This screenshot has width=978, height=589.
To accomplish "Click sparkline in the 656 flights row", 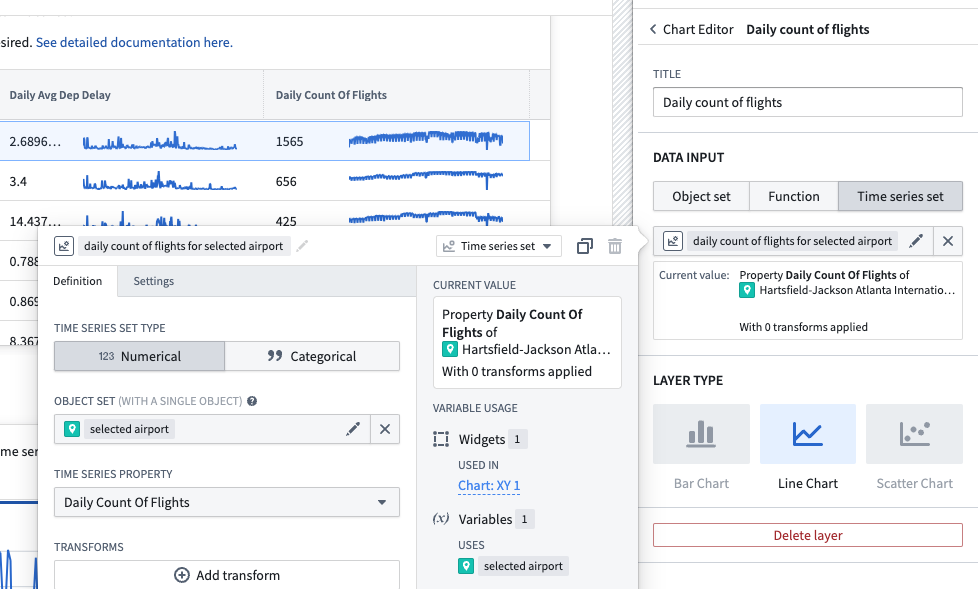I will pyautogui.click(x=426, y=180).
